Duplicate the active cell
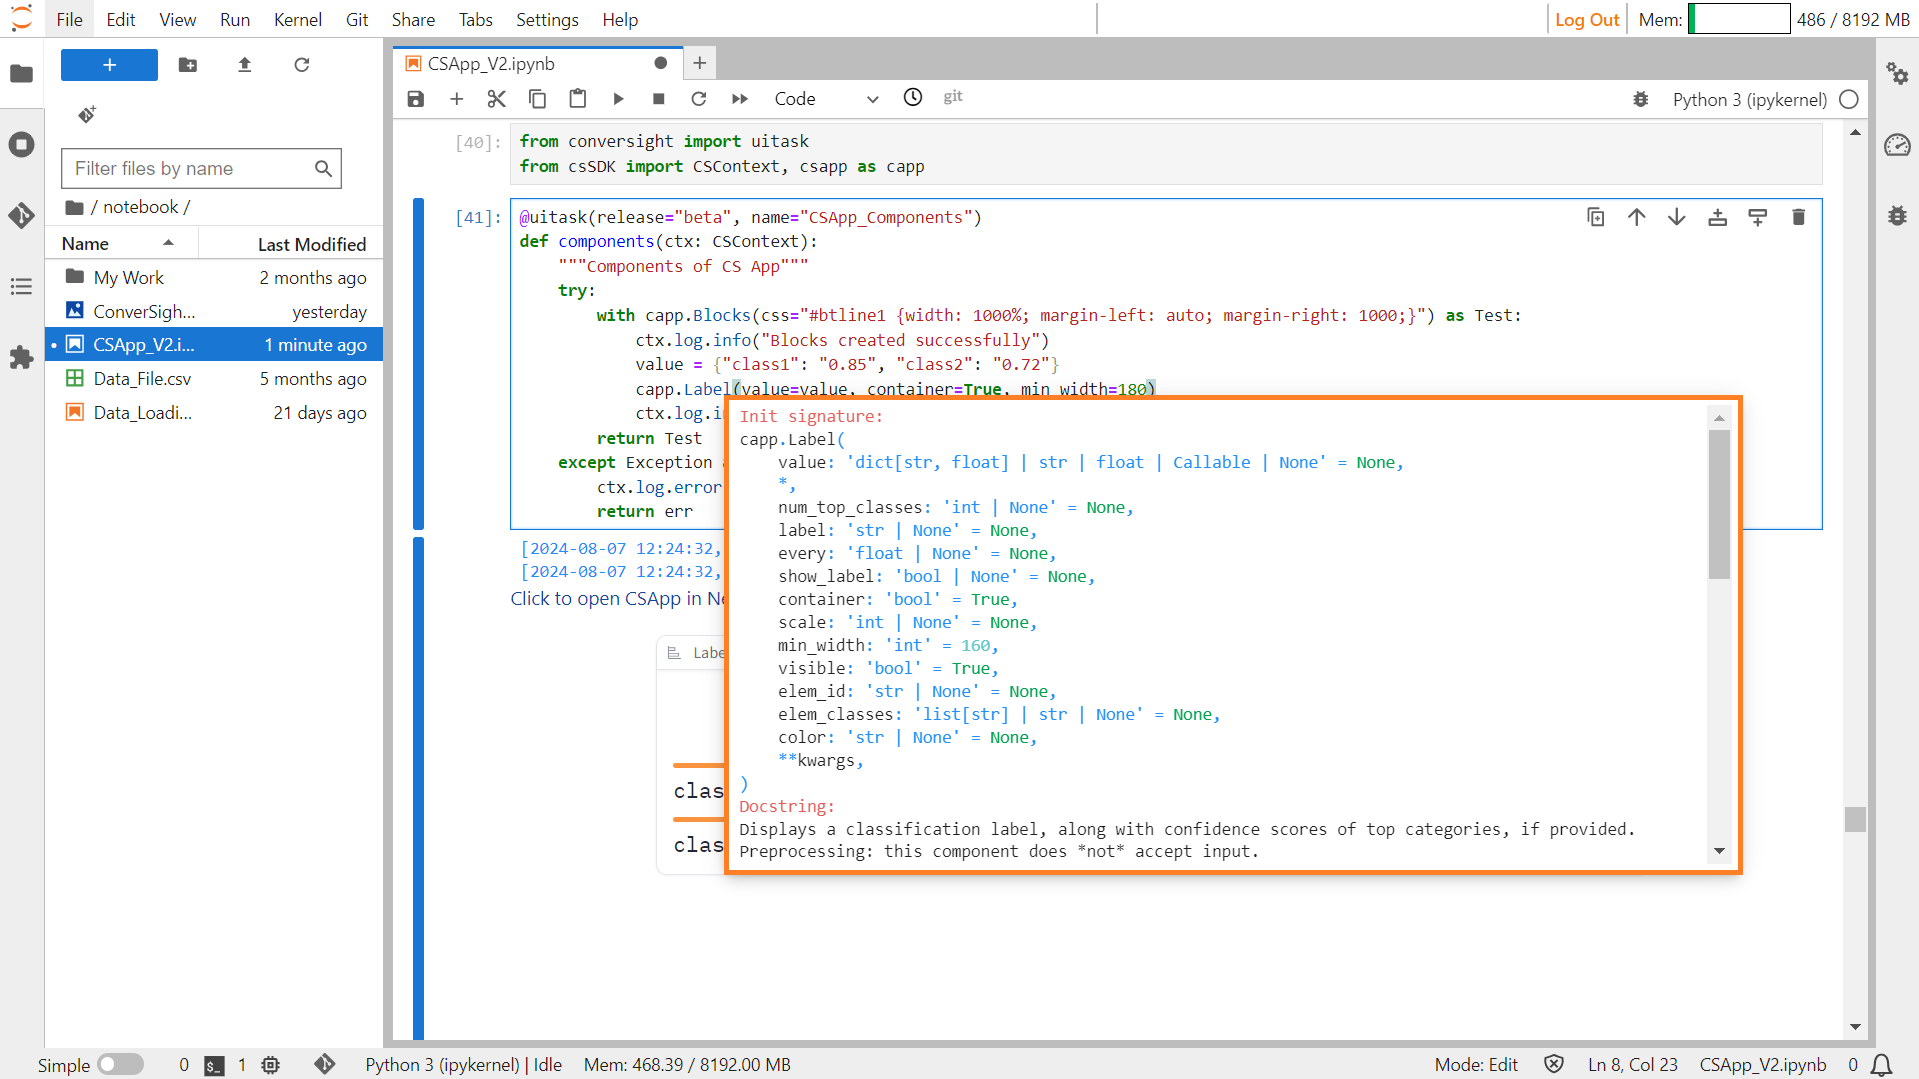Image resolution: width=1919 pixels, height=1079 pixels. tap(1596, 217)
